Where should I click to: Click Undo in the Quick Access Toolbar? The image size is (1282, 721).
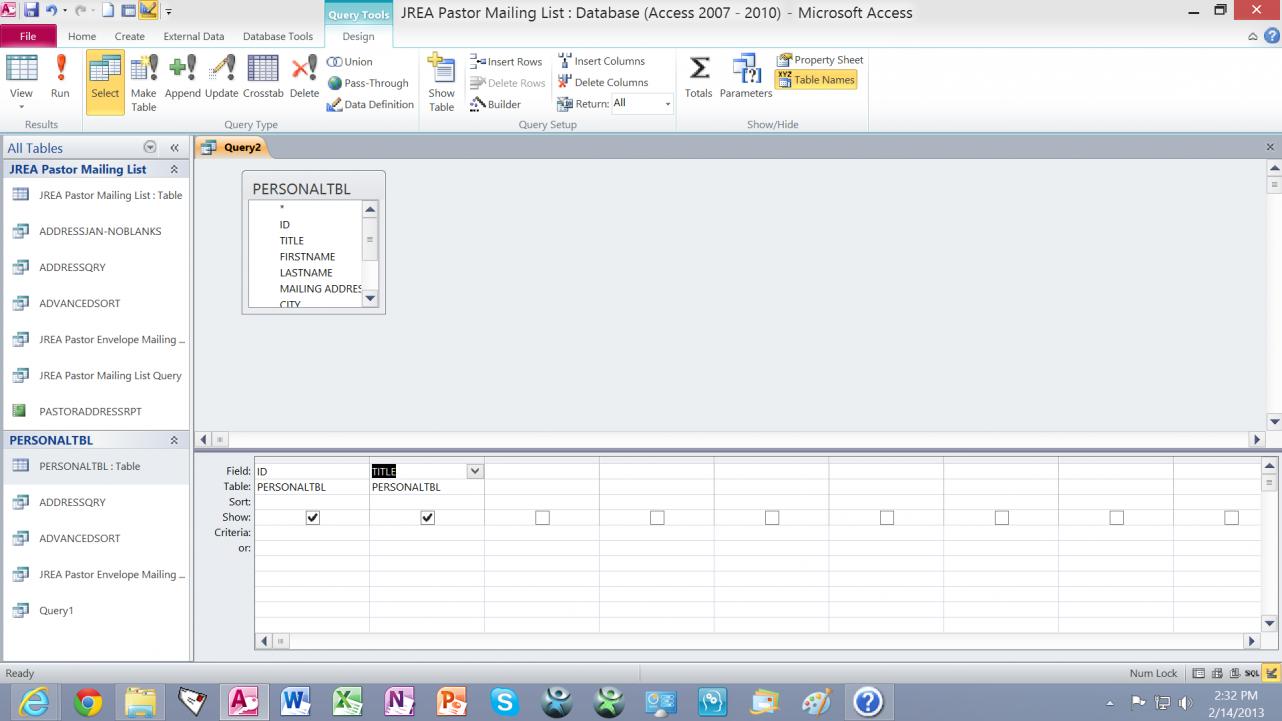click(x=50, y=11)
